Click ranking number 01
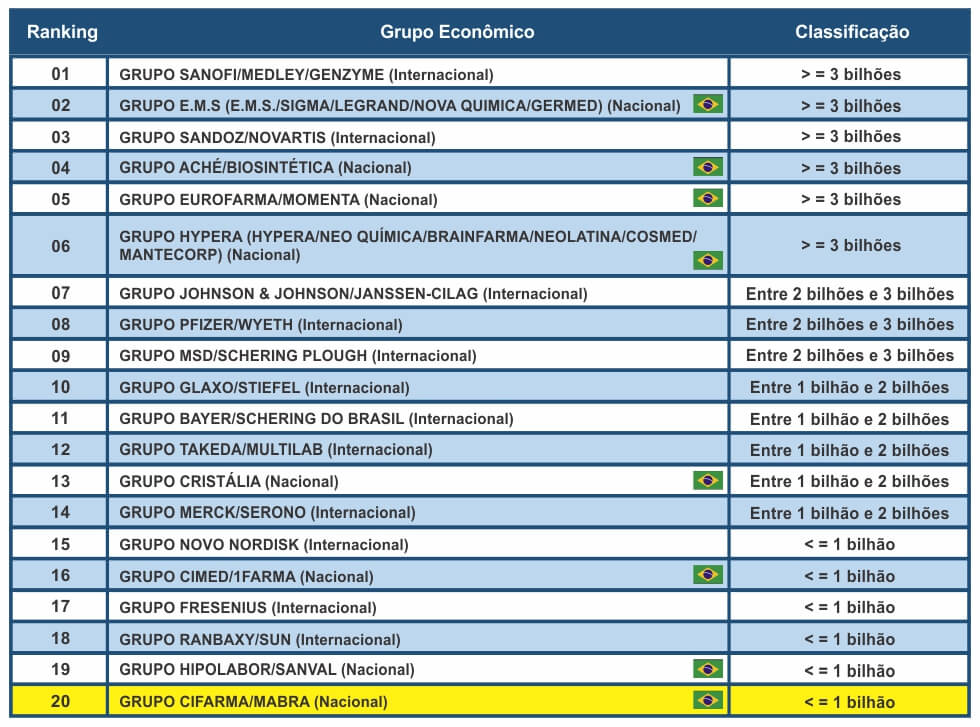The image size is (980, 727). [x=61, y=74]
